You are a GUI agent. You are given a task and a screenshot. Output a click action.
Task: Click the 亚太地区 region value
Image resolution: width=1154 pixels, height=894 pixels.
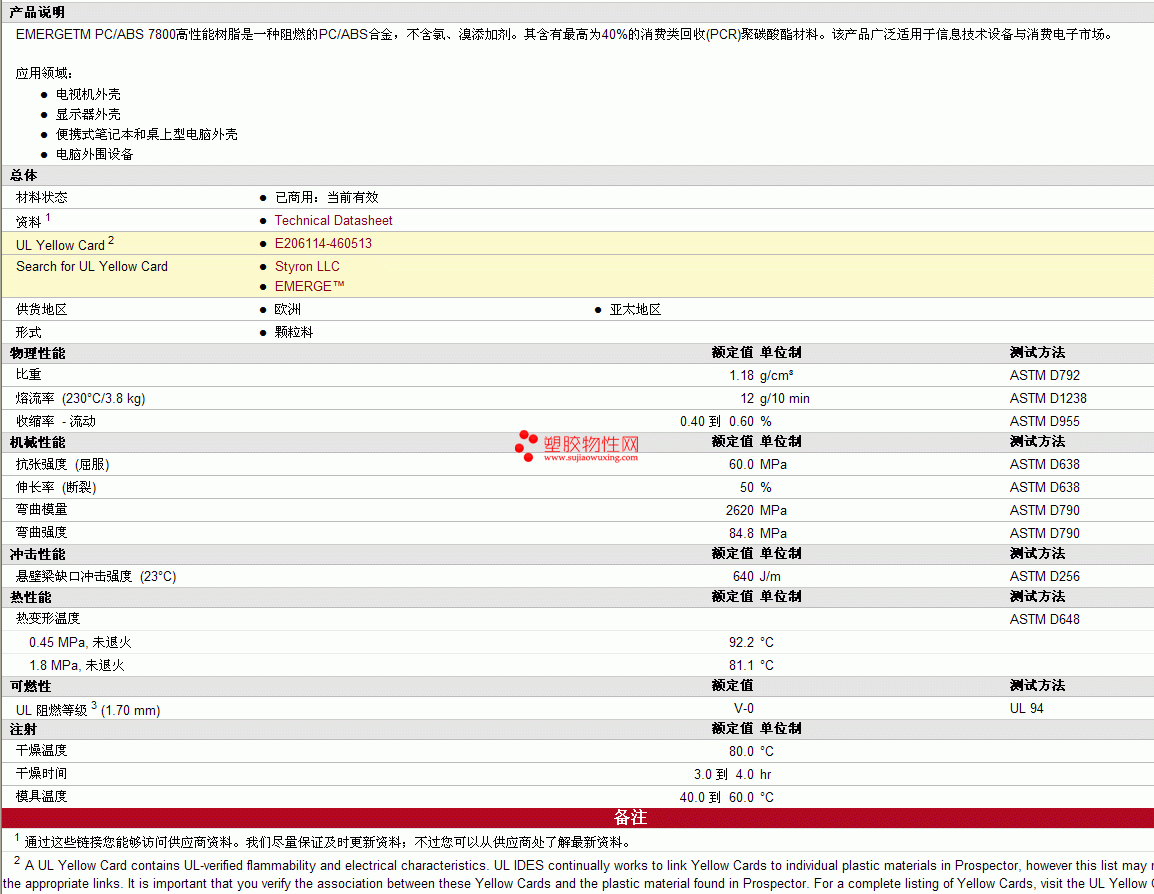tap(635, 309)
